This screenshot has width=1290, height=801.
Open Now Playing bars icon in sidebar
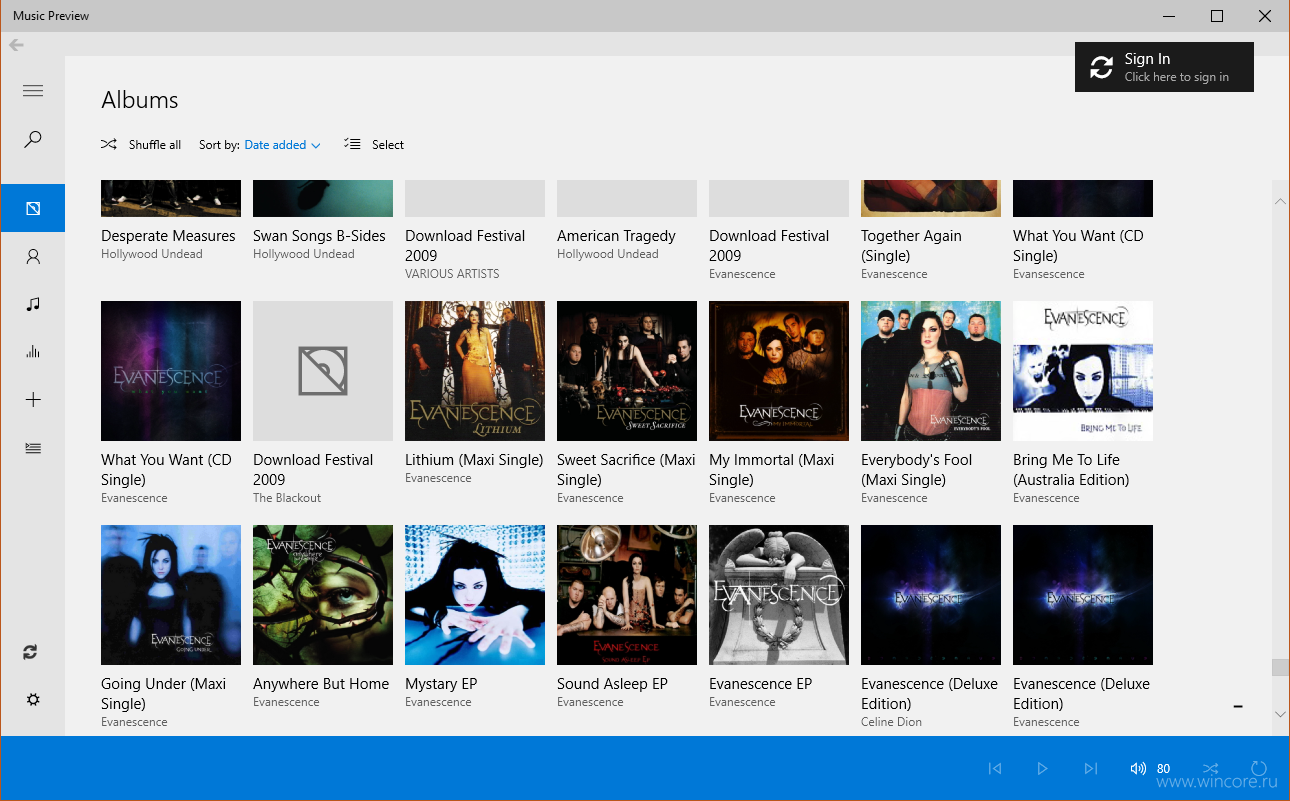coord(33,351)
